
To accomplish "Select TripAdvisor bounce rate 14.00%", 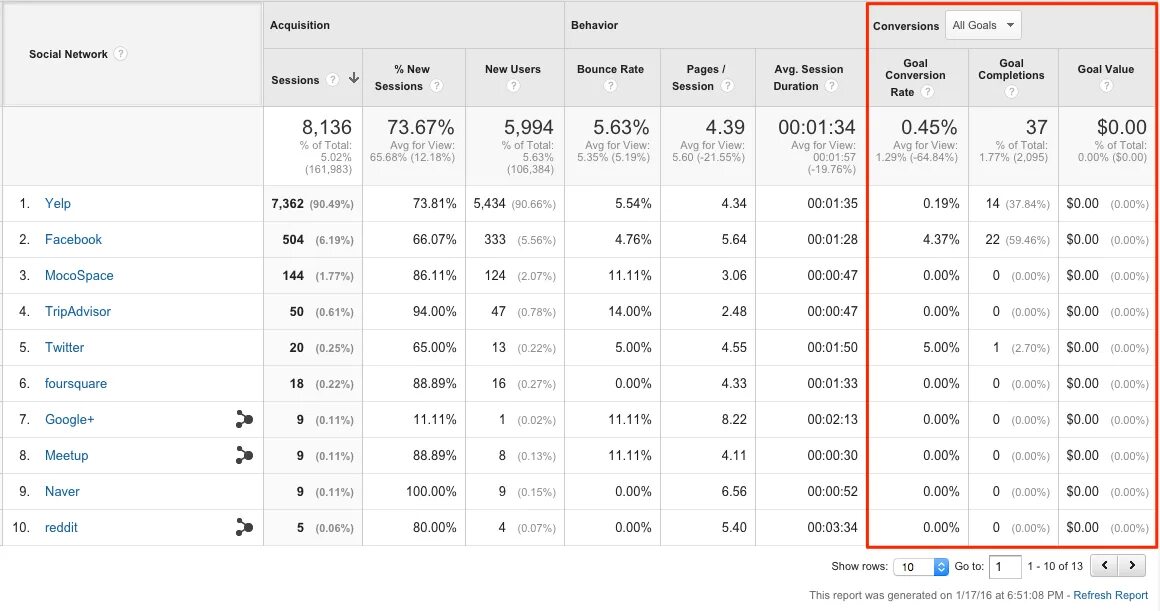I will (630, 311).
